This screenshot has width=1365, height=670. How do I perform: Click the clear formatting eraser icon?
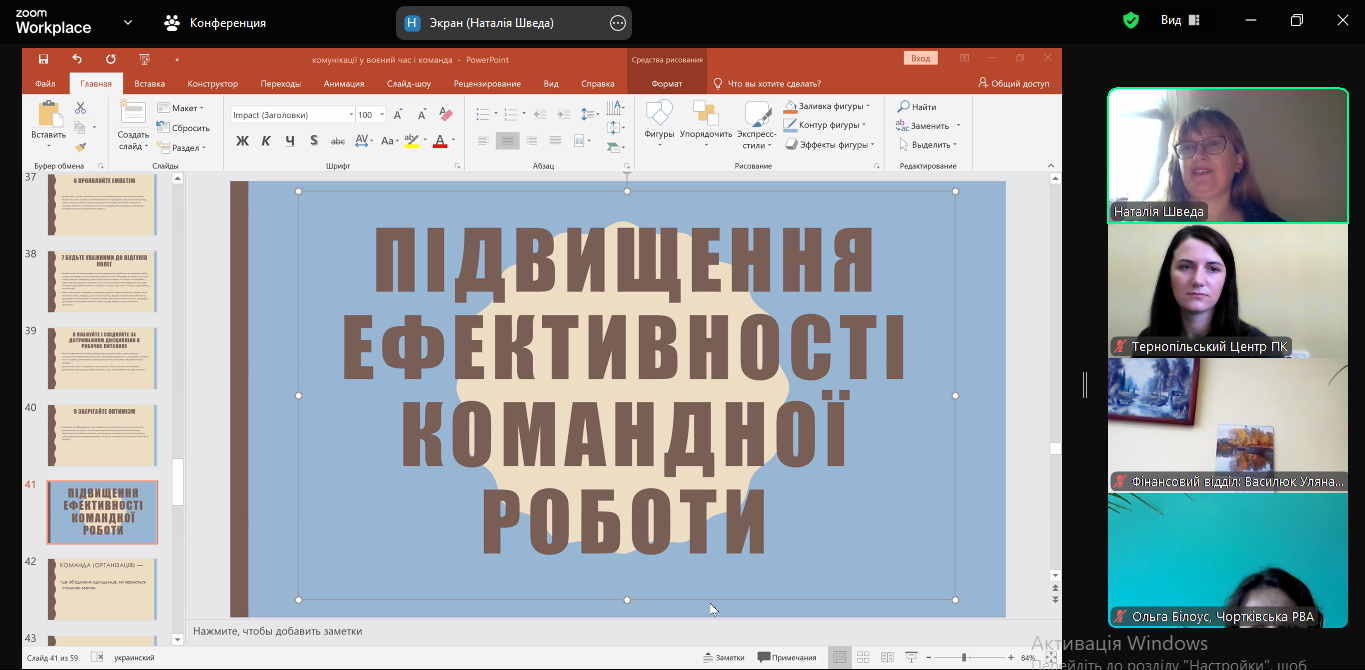[446, 115]
